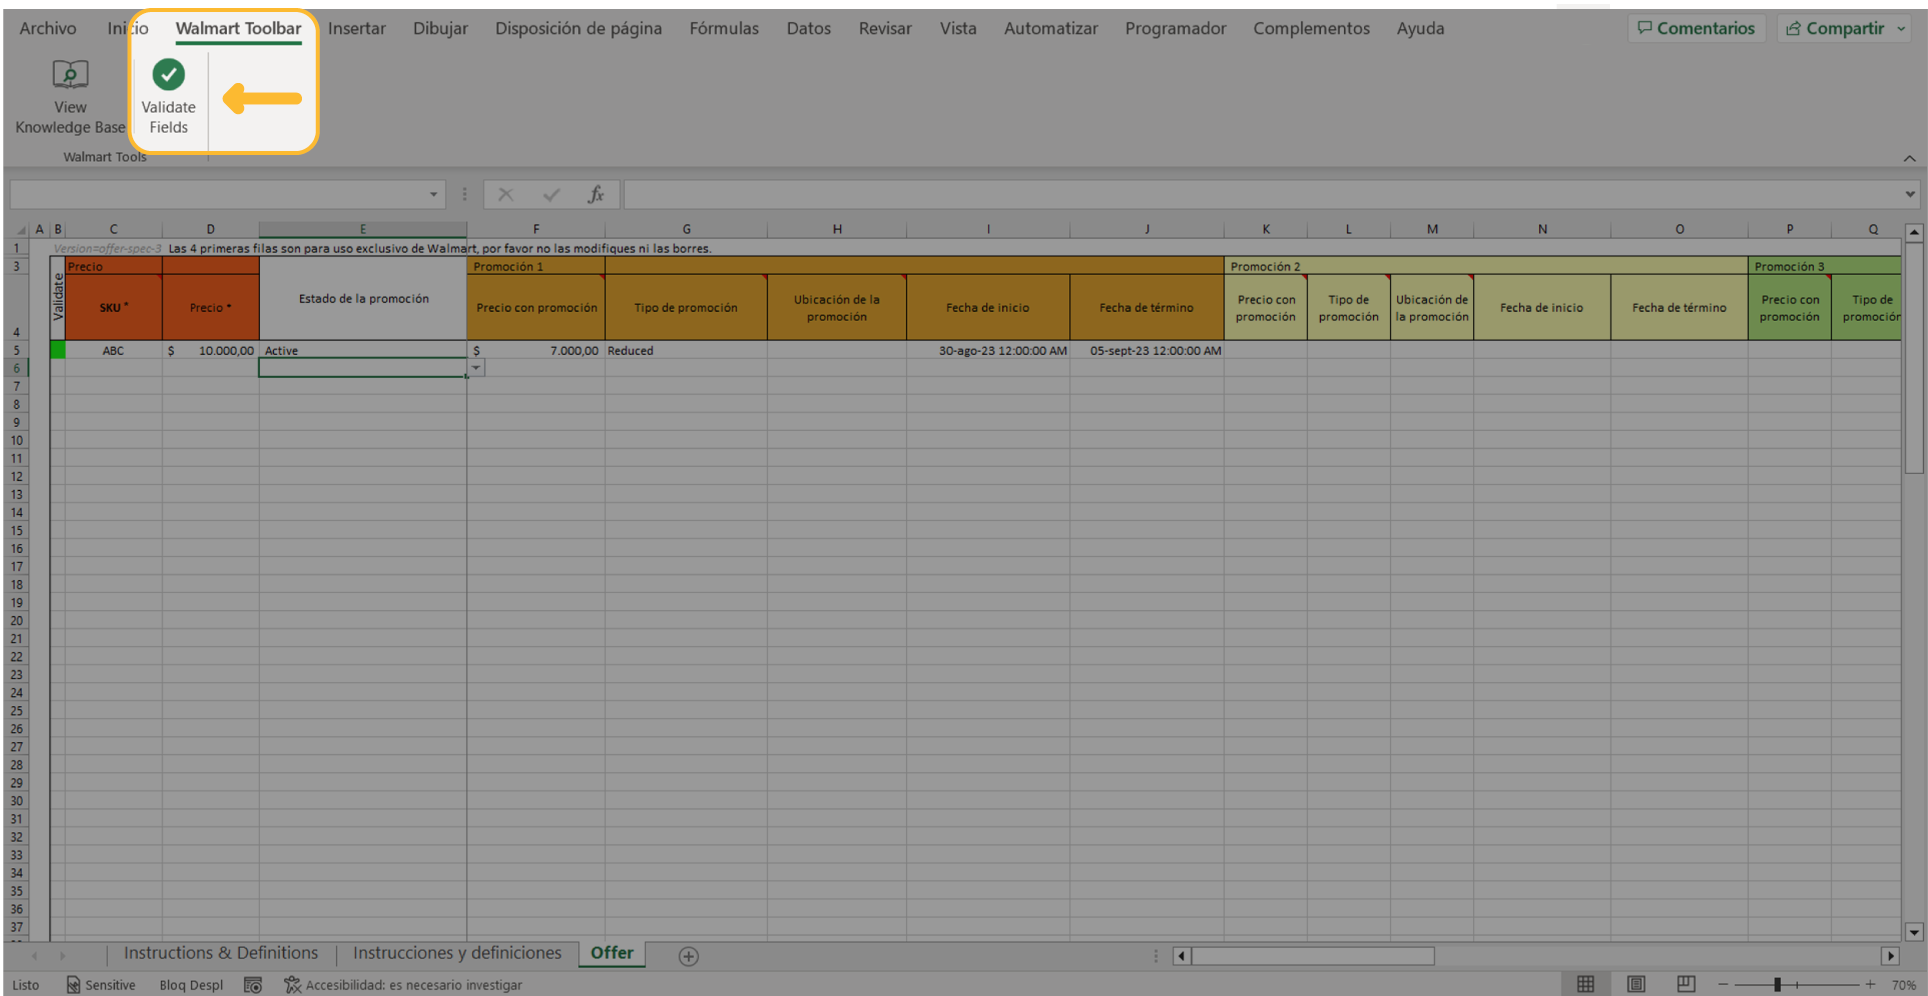Click the confirm entry checkmark in formula bar

551,194
